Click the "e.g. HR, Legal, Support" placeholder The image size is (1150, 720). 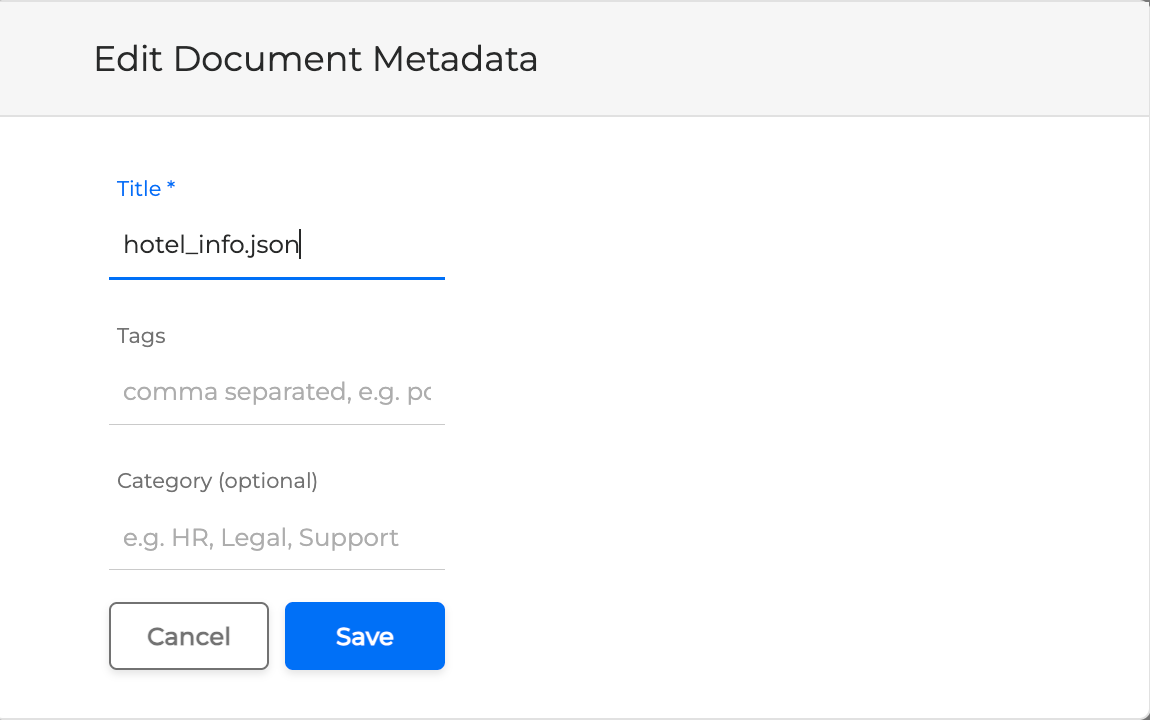click(260, 538)
